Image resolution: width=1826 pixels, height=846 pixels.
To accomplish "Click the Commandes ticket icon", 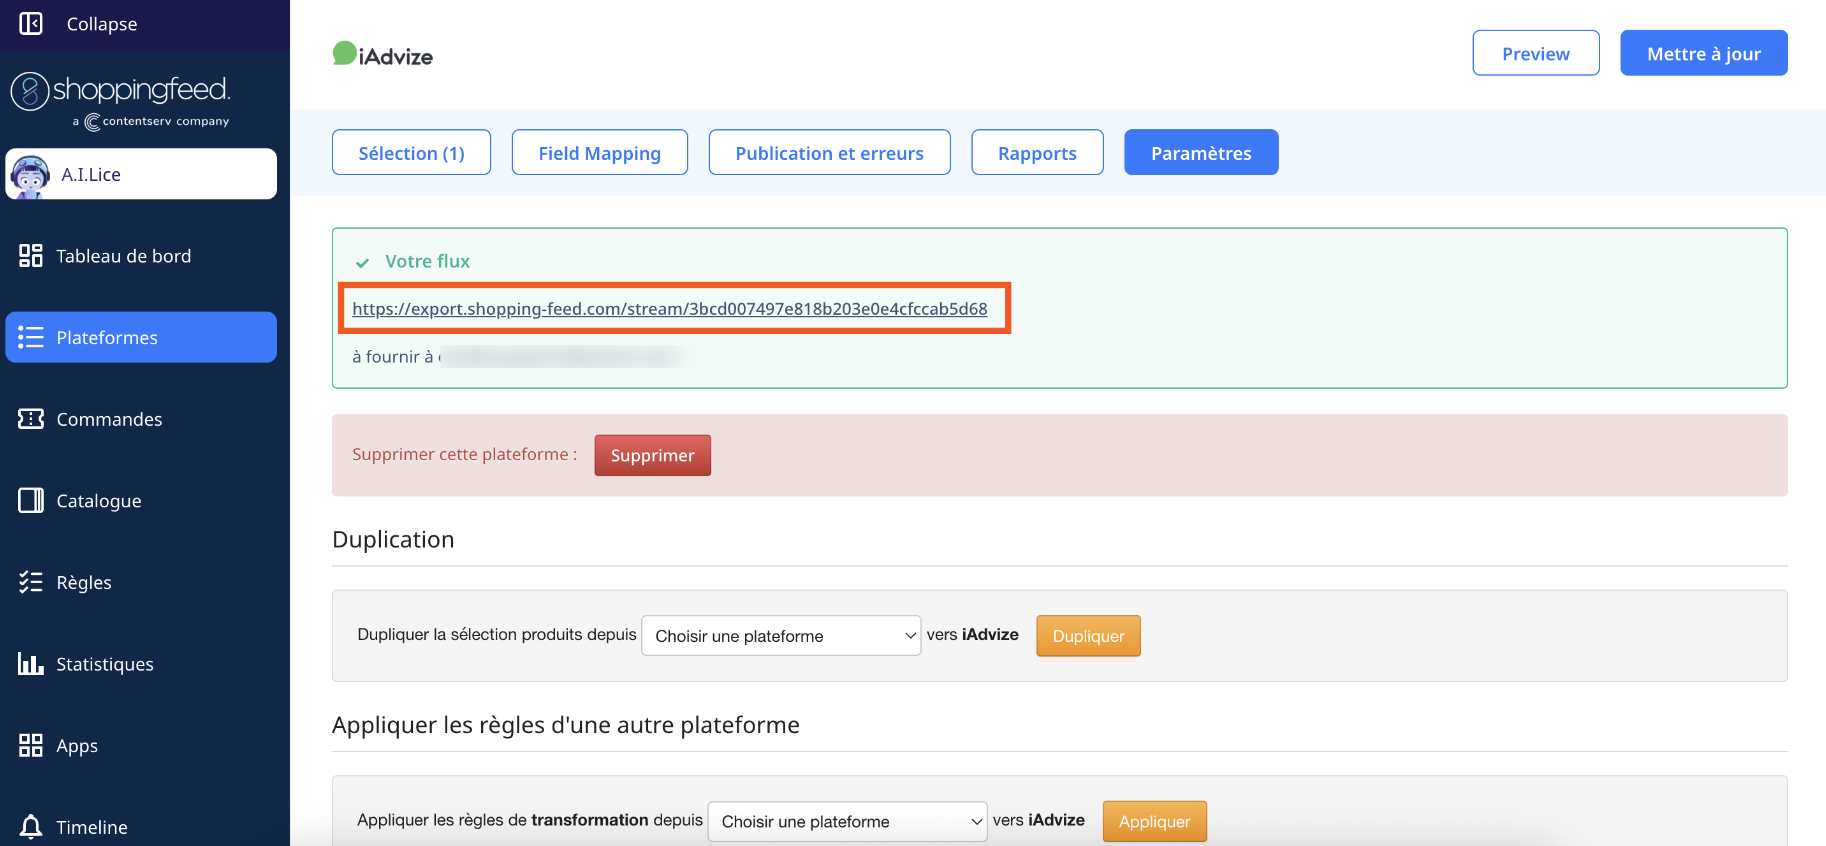I will pos(31,419).
